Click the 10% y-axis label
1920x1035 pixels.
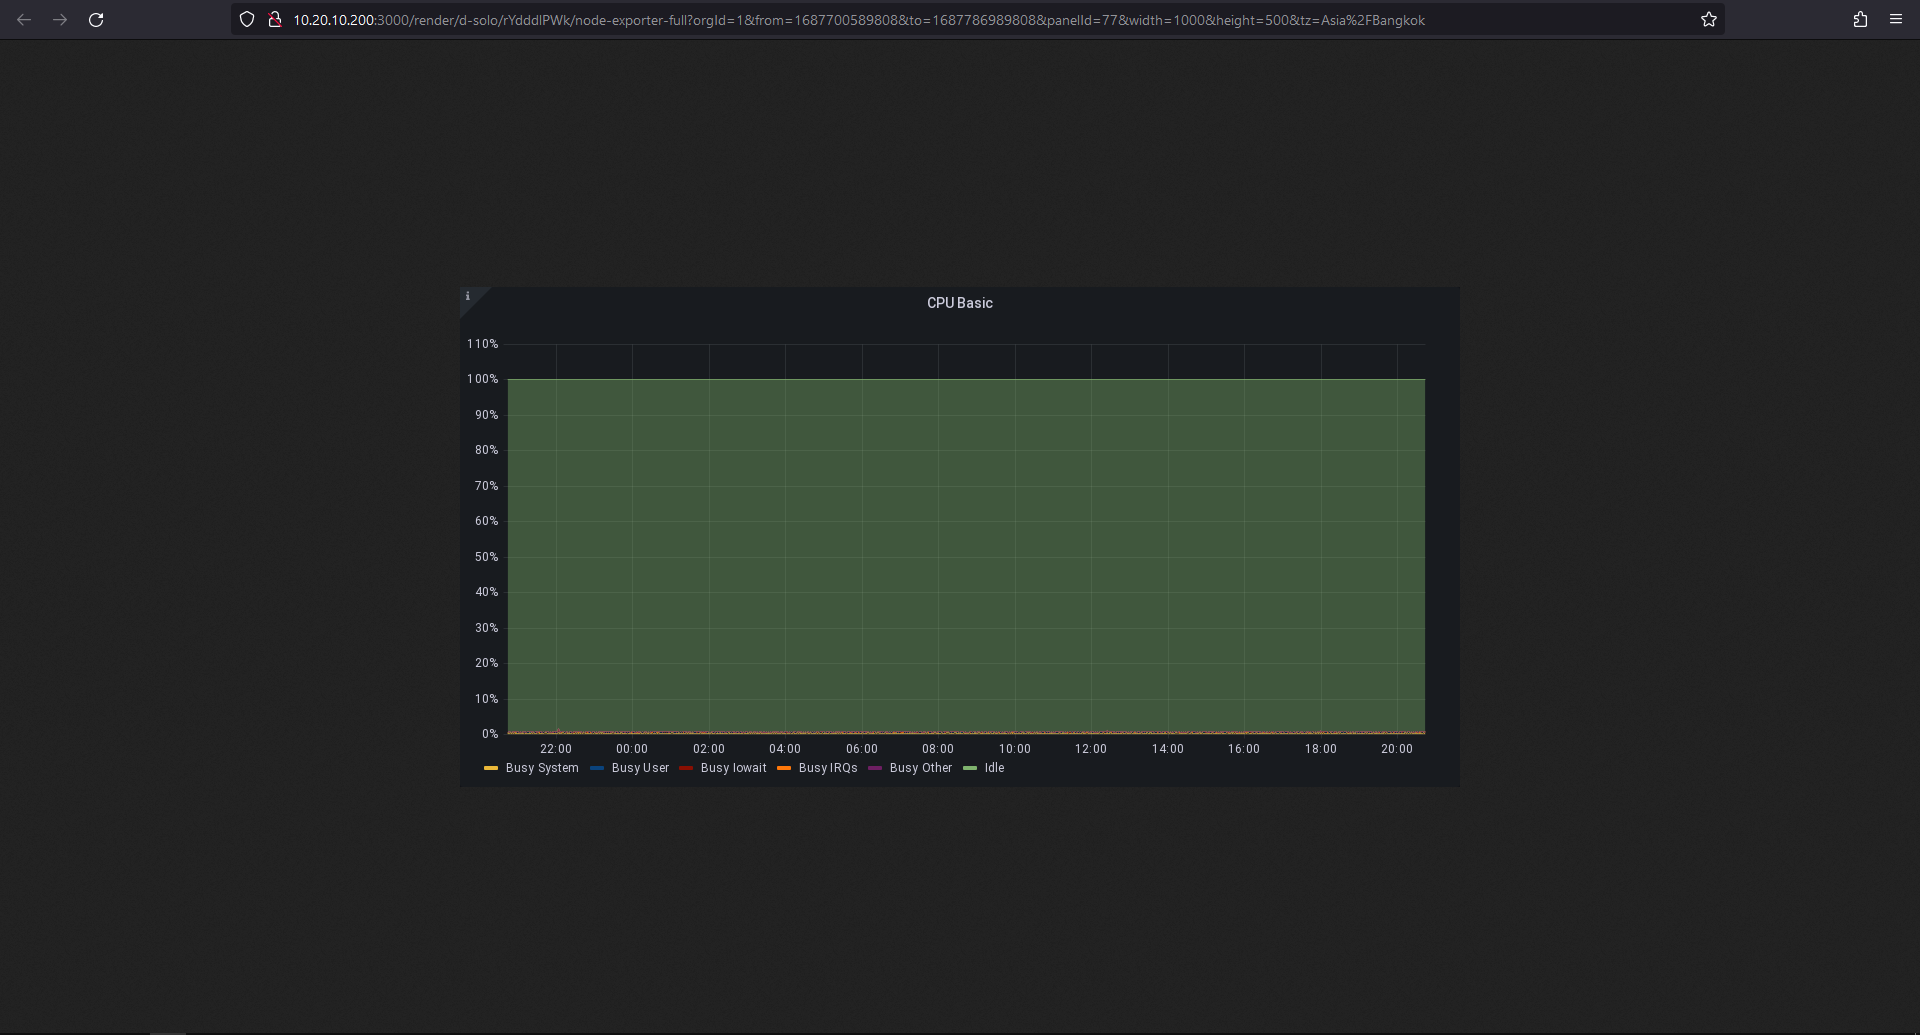tap(486, 699)
